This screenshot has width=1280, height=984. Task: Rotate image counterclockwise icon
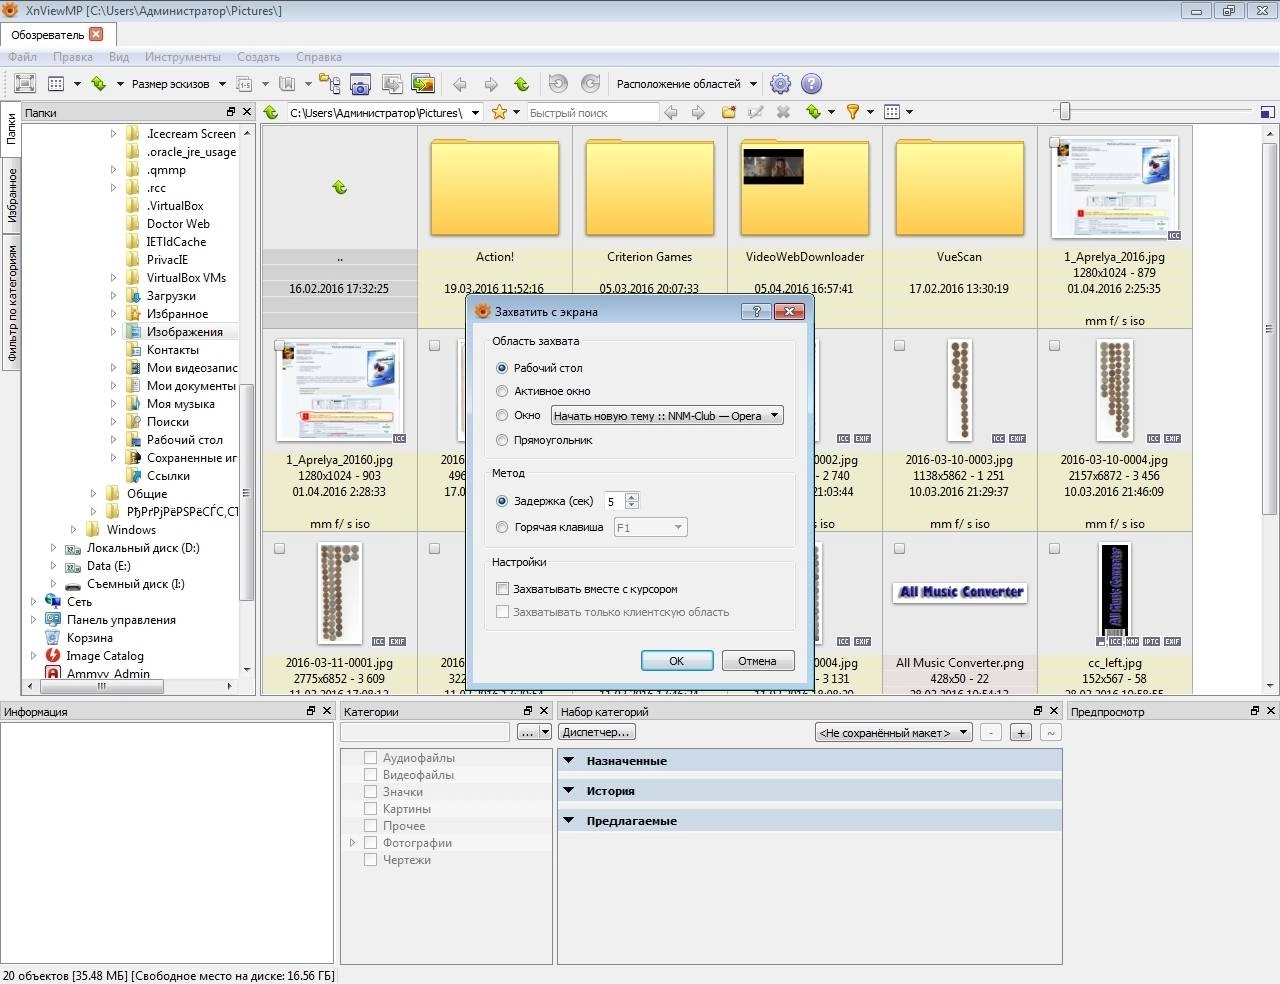coord(559,84)
